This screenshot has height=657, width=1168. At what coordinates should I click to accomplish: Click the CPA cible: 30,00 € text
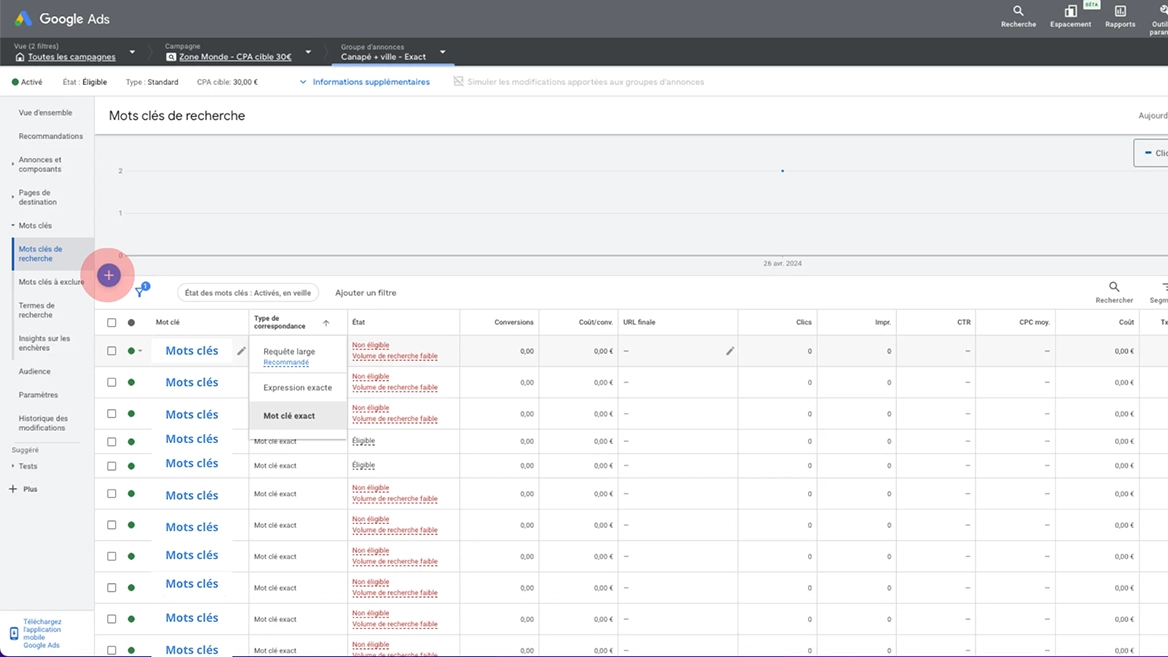click(227, 82)
